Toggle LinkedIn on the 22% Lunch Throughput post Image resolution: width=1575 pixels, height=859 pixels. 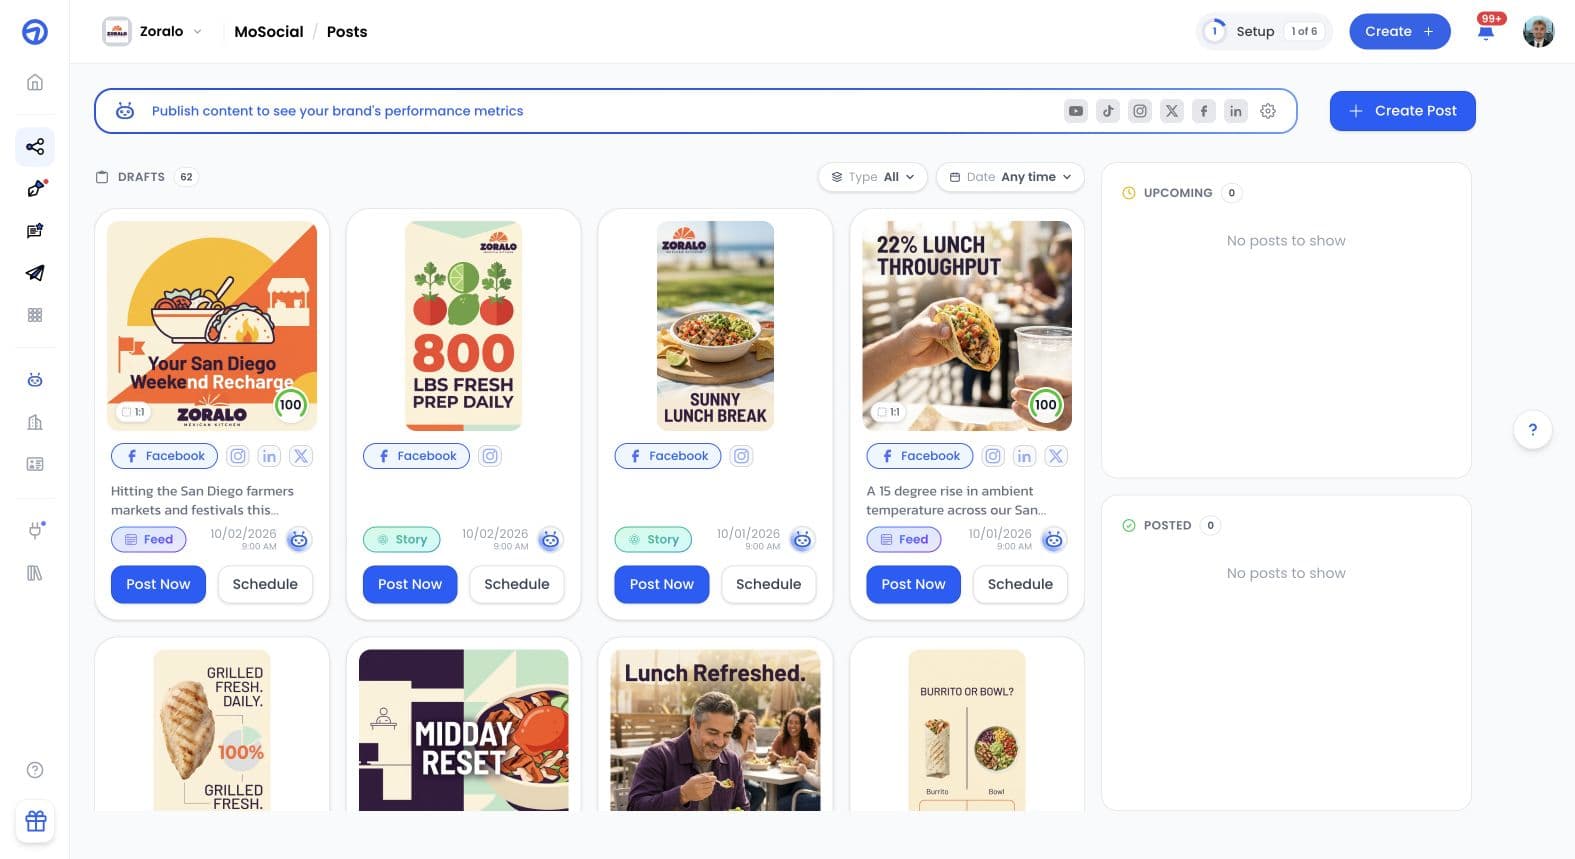[1024, 456]
